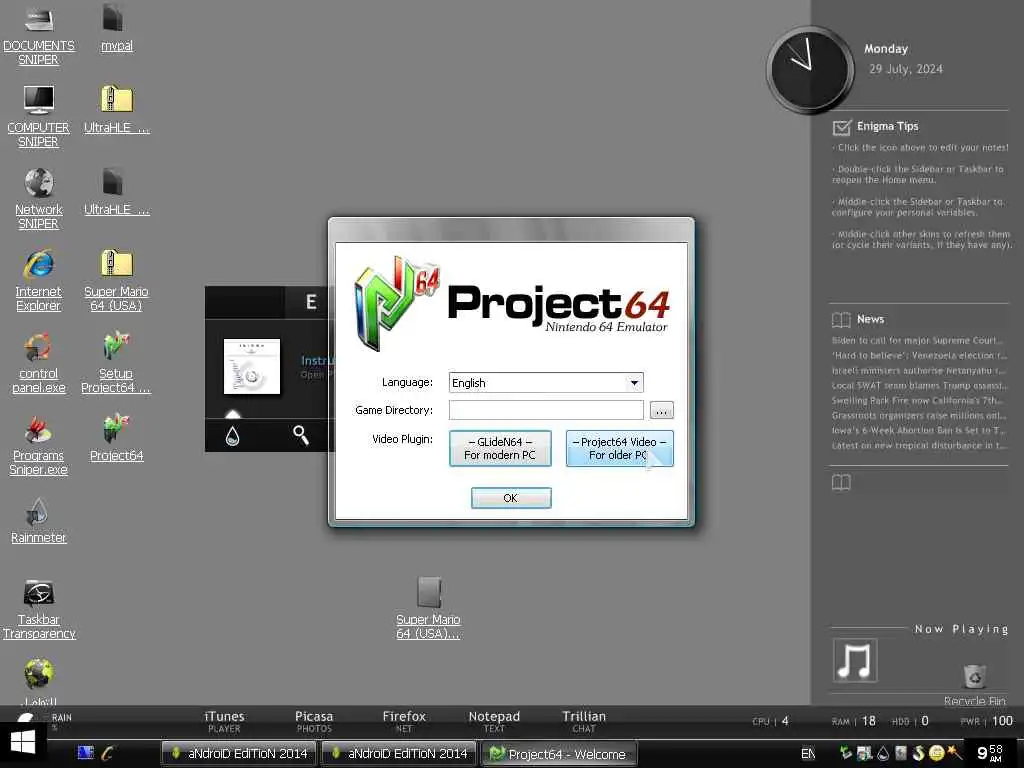Switch to Project64 - Welcome taskbar item
The image size is (1024, 768).
pyautogui.click(x=559, y=754)
